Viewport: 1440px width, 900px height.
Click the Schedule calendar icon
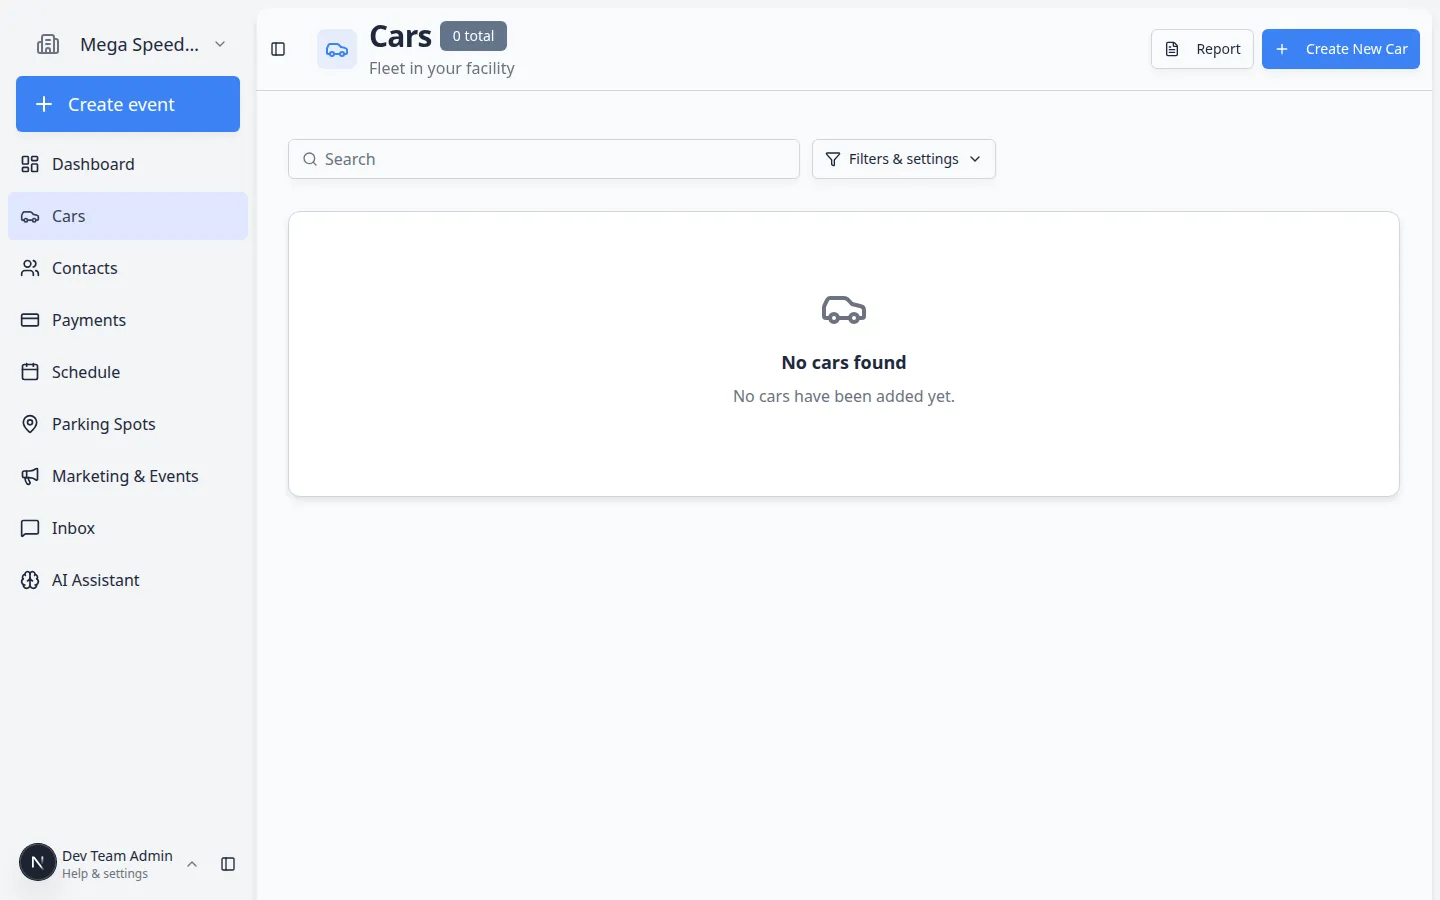[30, 372]
